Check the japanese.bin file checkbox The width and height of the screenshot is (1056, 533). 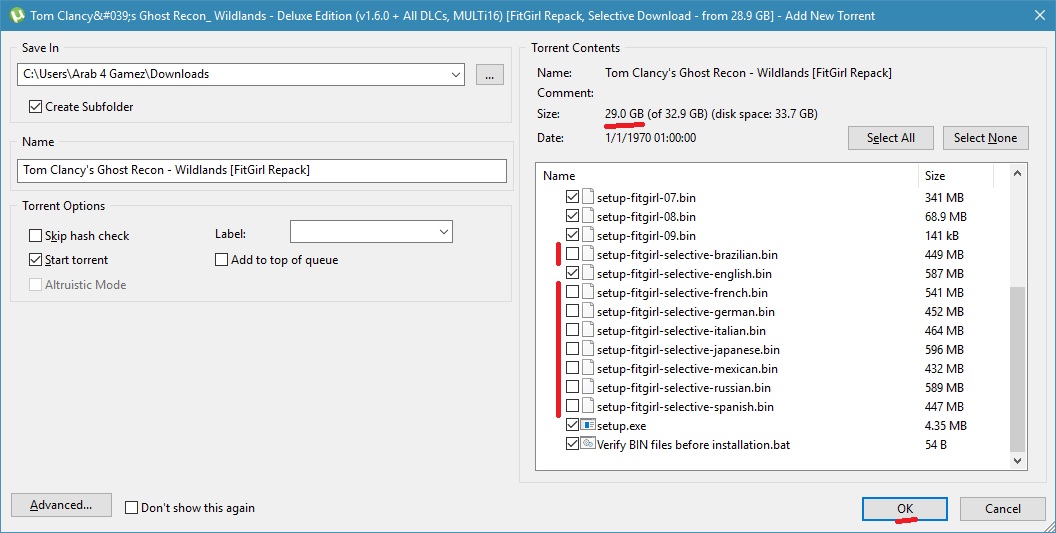(x=572, y=349)
